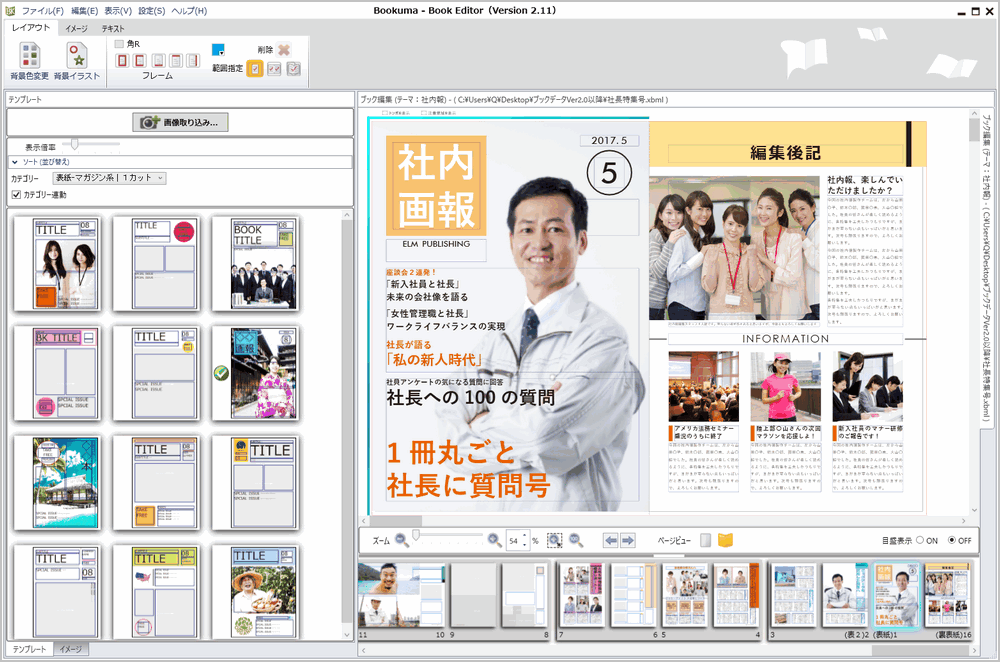This screenshot has height=662, width=1000.
Task: Click the previous page left arrow
Action: [610, 540]
